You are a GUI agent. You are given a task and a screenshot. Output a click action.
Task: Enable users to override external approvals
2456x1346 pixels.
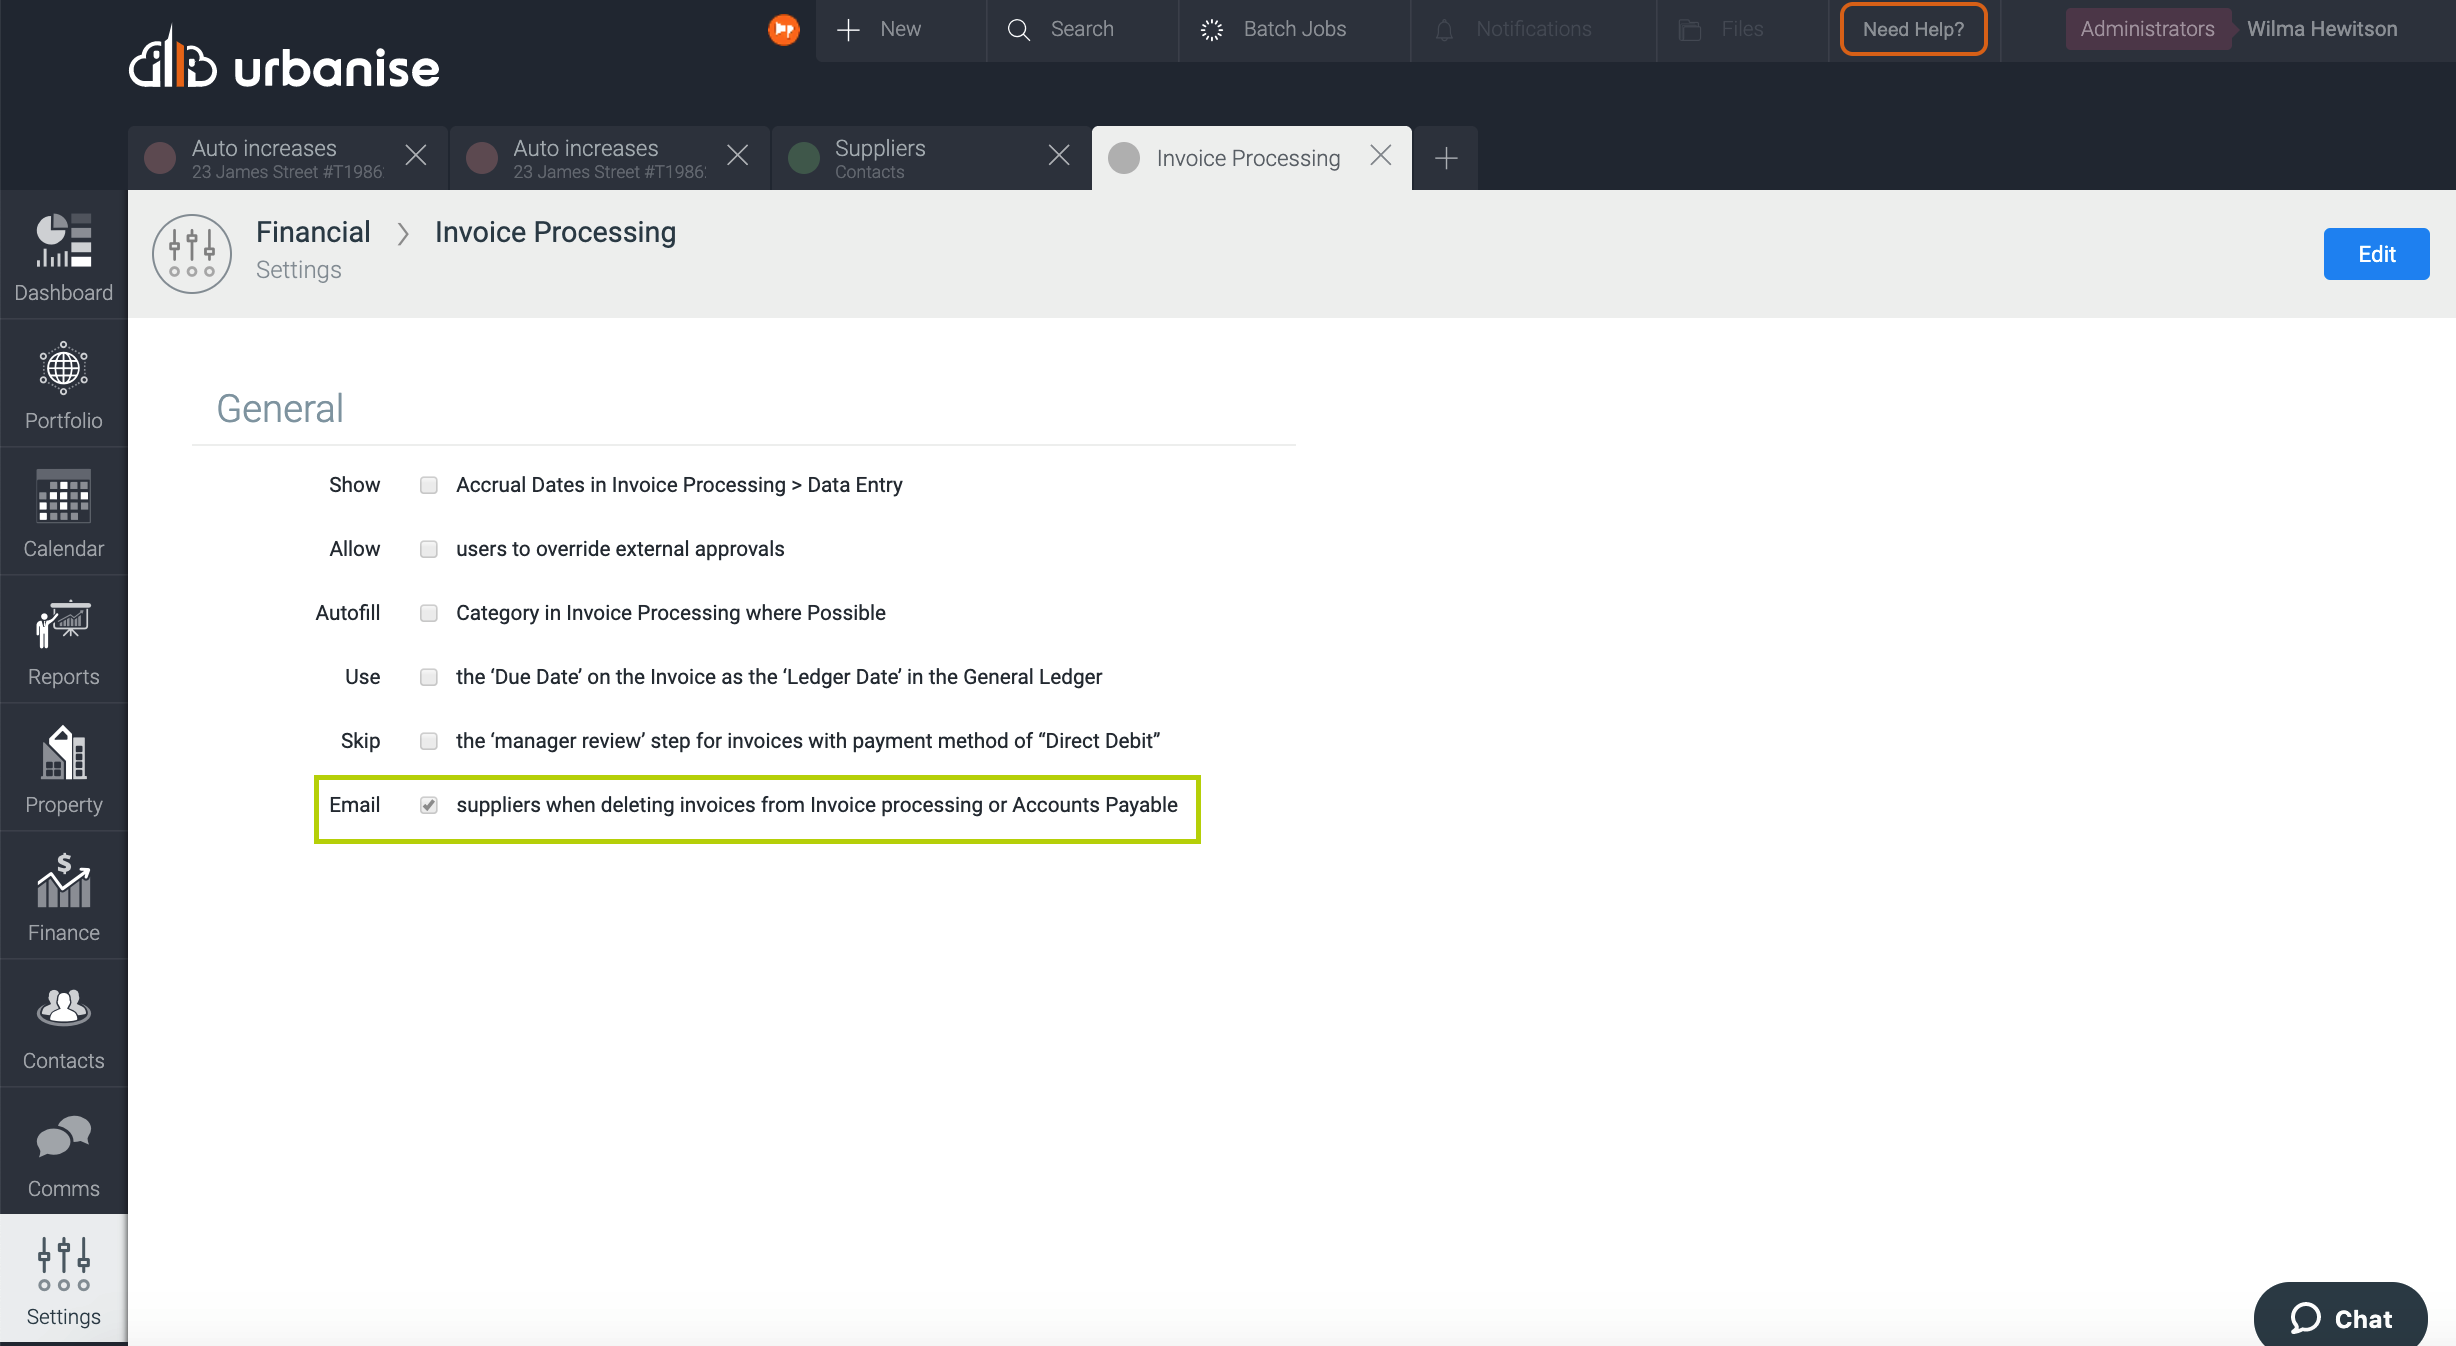pos(429,549)
